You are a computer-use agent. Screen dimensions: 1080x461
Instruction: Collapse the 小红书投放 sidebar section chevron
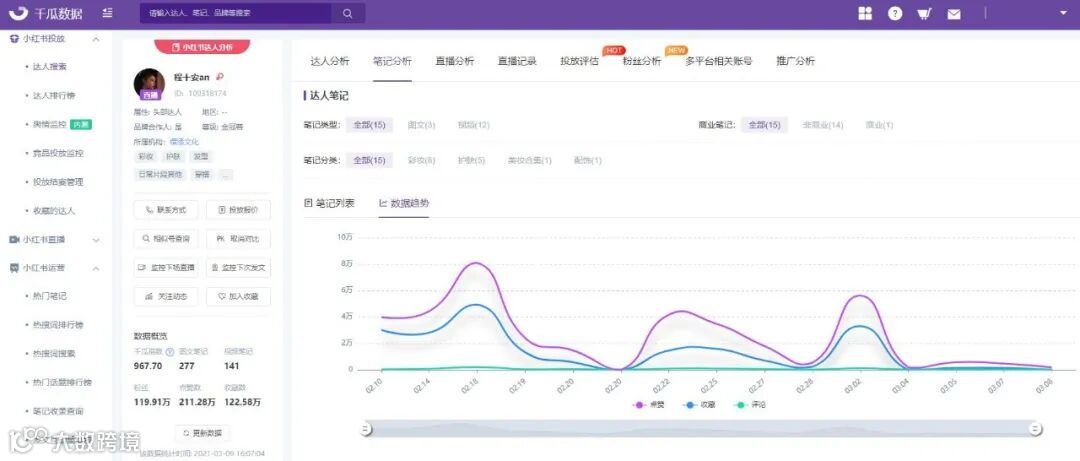pyautogui.click(x=96, y=39)
